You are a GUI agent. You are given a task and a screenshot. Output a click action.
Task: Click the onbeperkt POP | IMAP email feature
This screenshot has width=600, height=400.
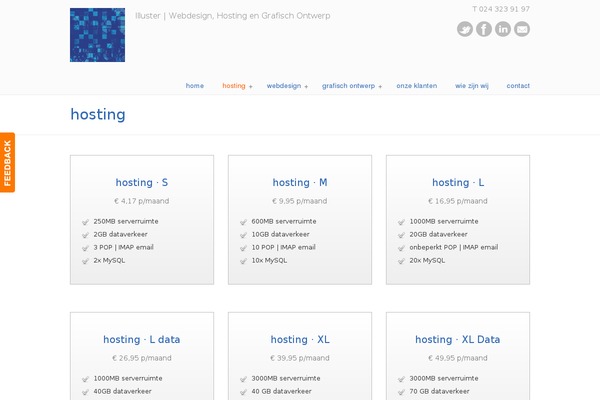click(454, 247)
